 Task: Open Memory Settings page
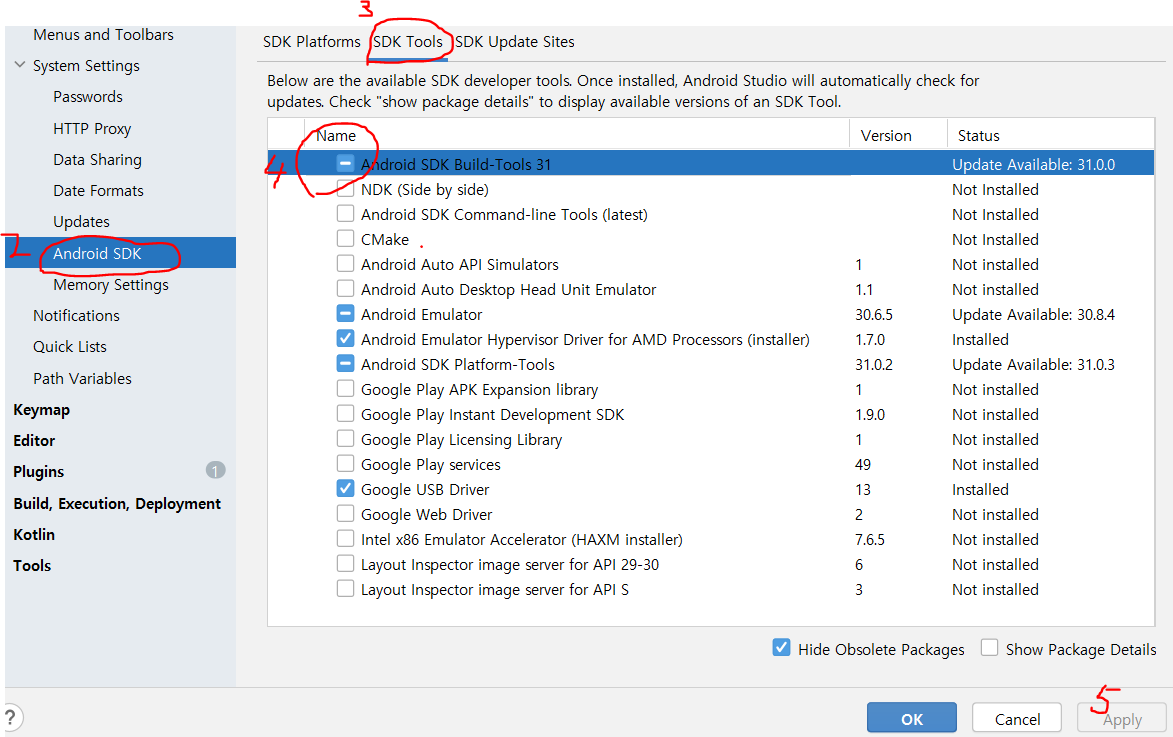(111, 284)
